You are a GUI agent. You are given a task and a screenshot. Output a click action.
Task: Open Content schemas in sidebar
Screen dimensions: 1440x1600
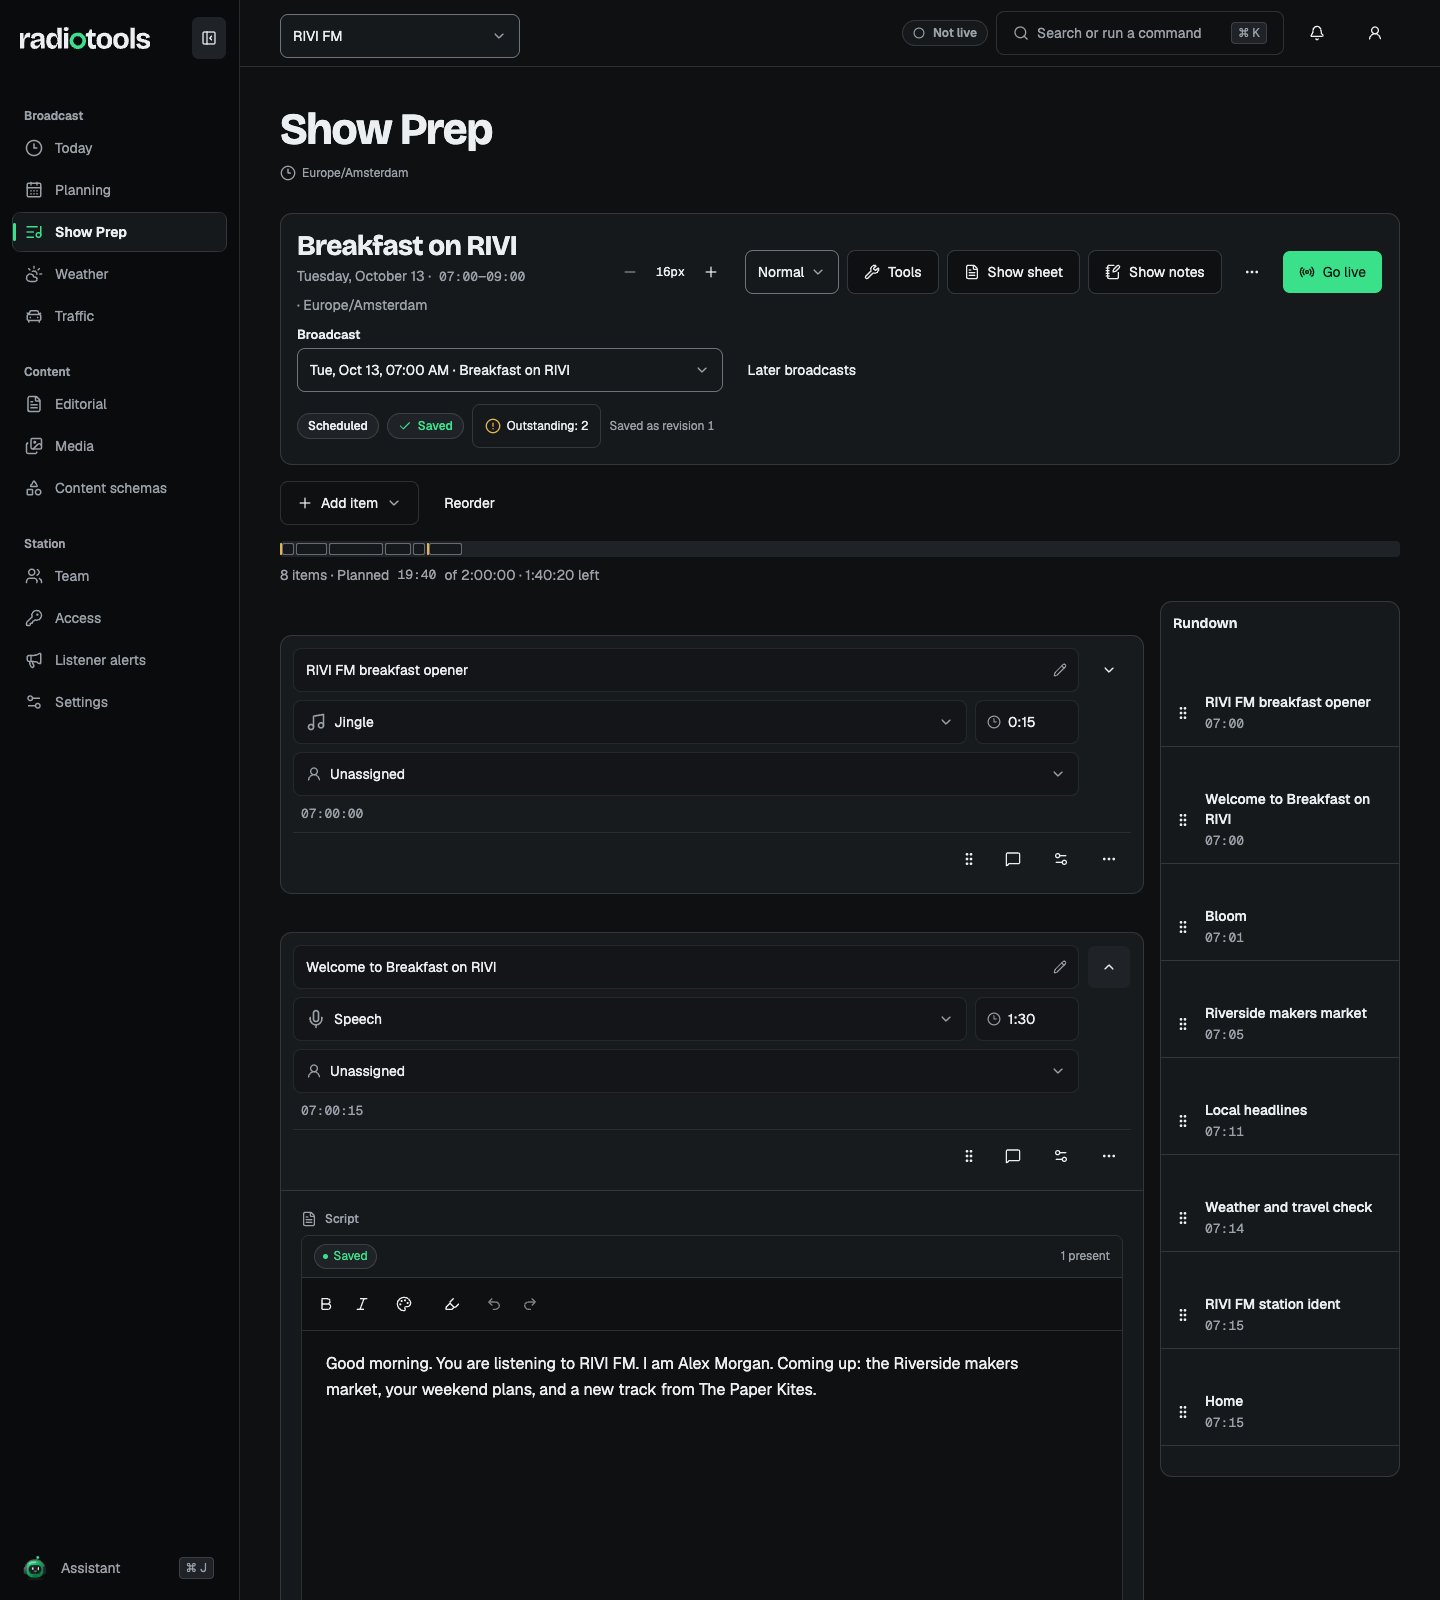(119, 488)
